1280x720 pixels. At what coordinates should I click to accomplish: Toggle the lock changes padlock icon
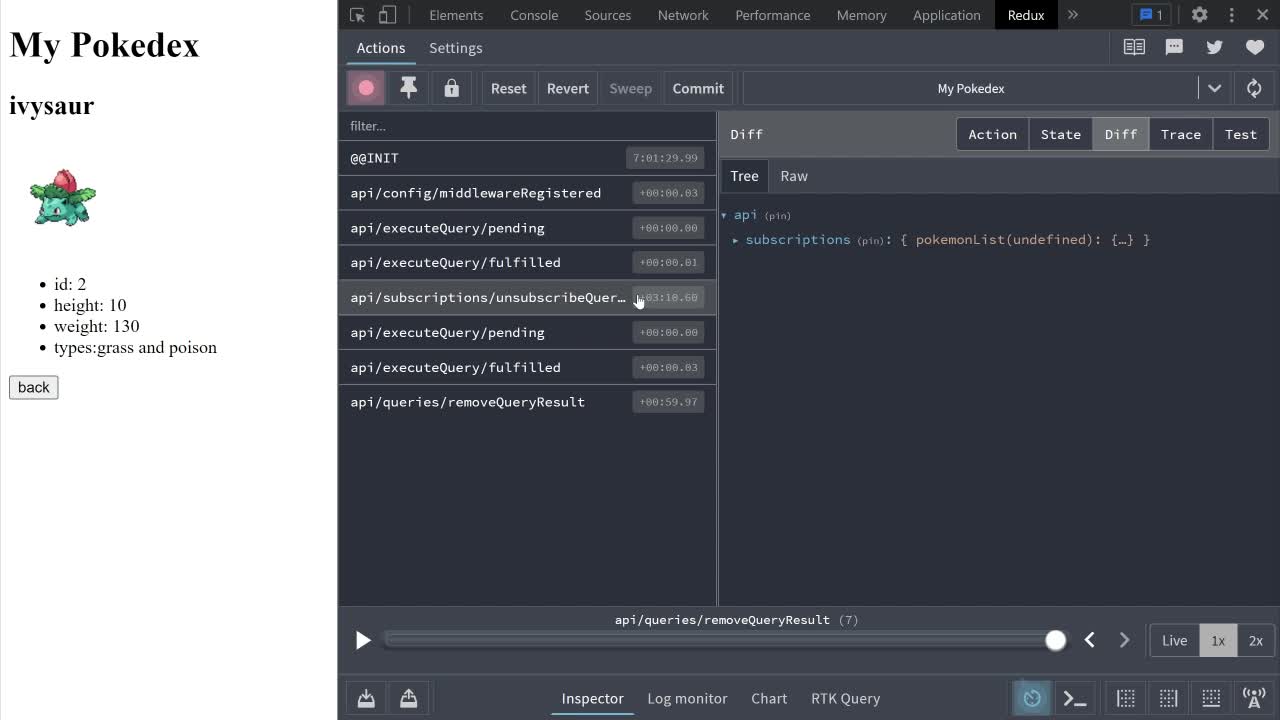[451, 88]
